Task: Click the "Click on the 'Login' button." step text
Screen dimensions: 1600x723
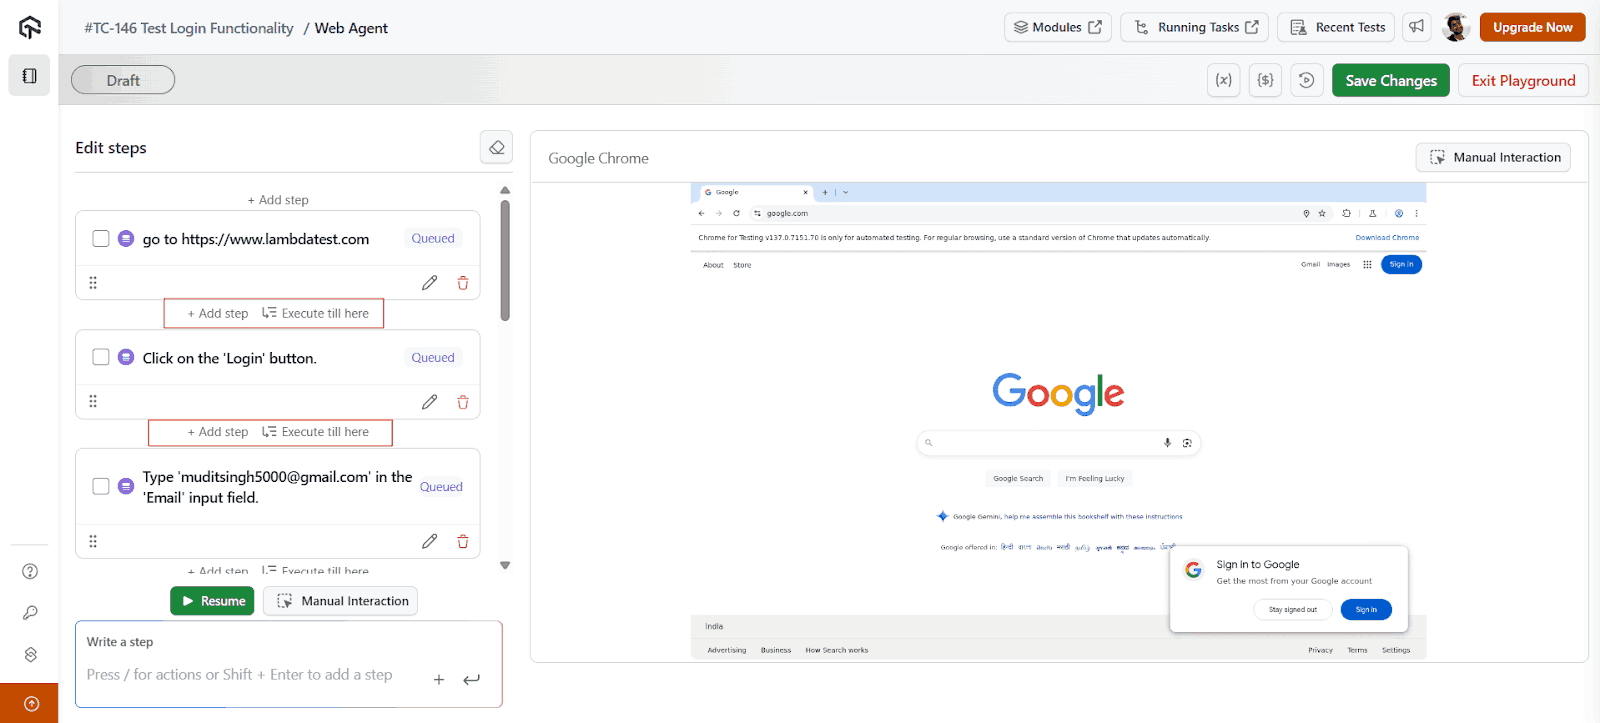Action: point(229,358)
